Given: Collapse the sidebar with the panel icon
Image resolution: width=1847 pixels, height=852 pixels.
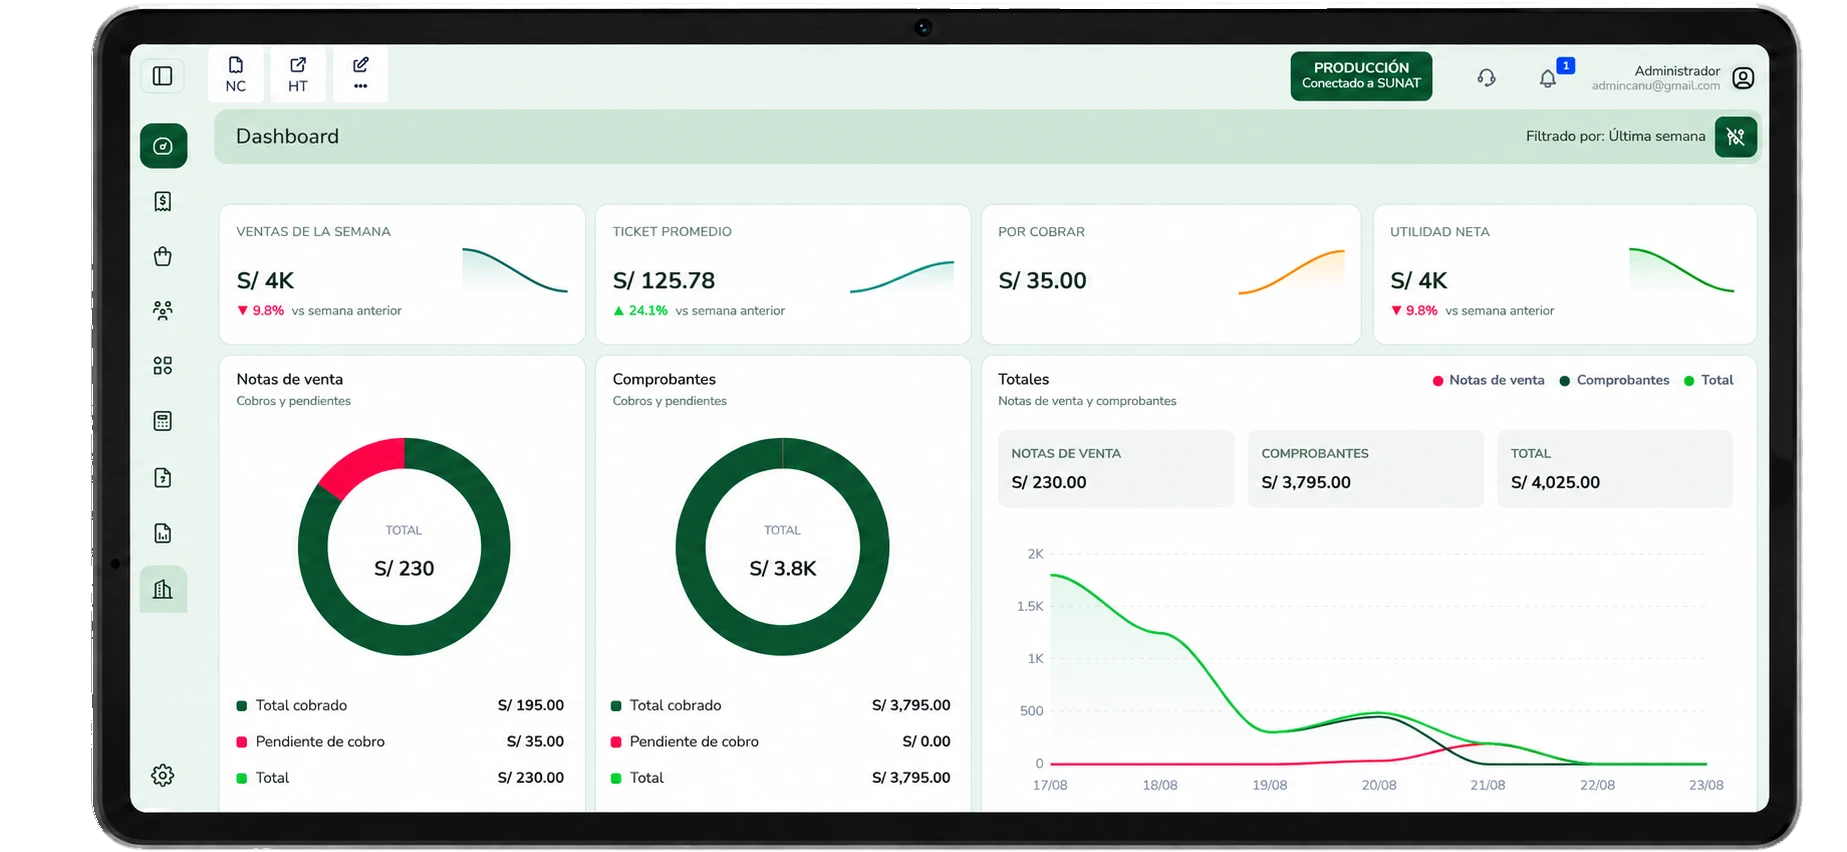Looking at the screenshot, I should click(x=163, y=76).
